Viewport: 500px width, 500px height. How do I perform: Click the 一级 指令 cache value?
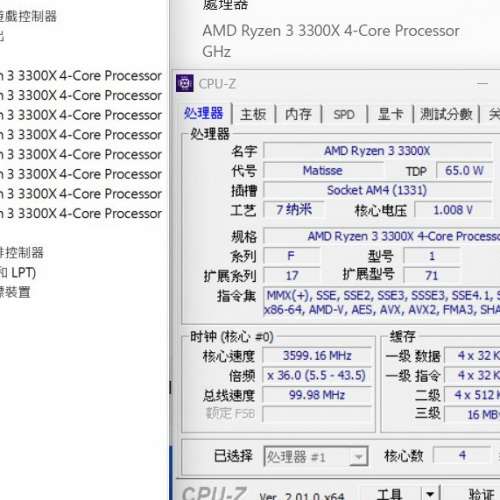click(473, 375)
